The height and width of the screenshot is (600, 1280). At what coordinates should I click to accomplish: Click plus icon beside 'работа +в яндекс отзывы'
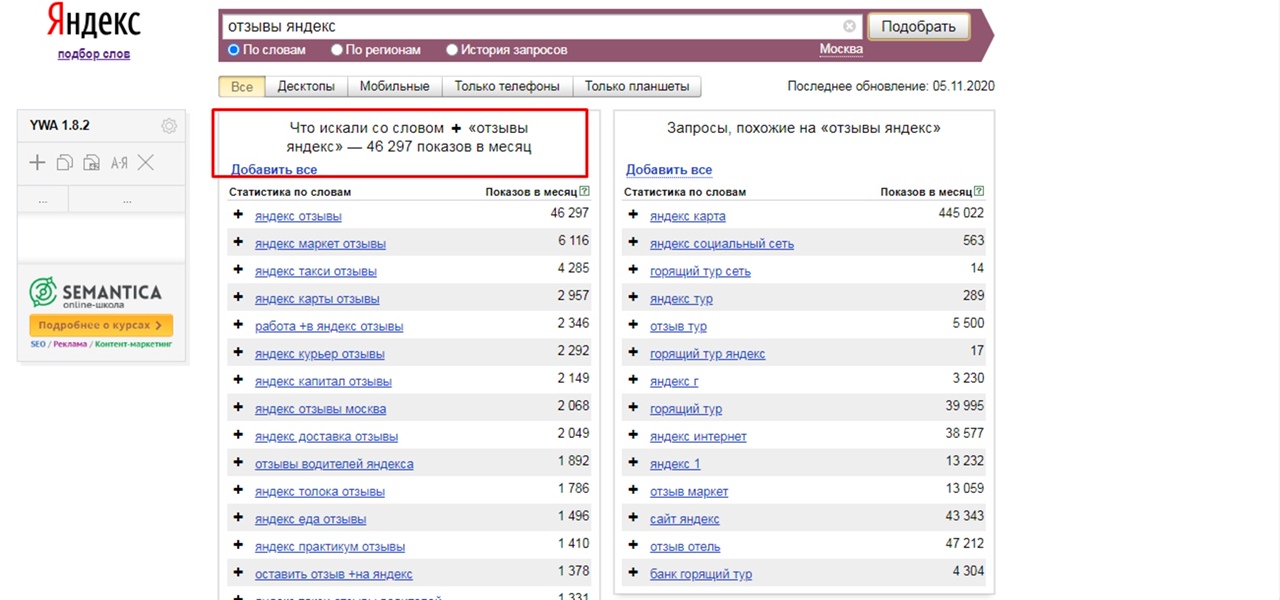click(x=238, y=325)
